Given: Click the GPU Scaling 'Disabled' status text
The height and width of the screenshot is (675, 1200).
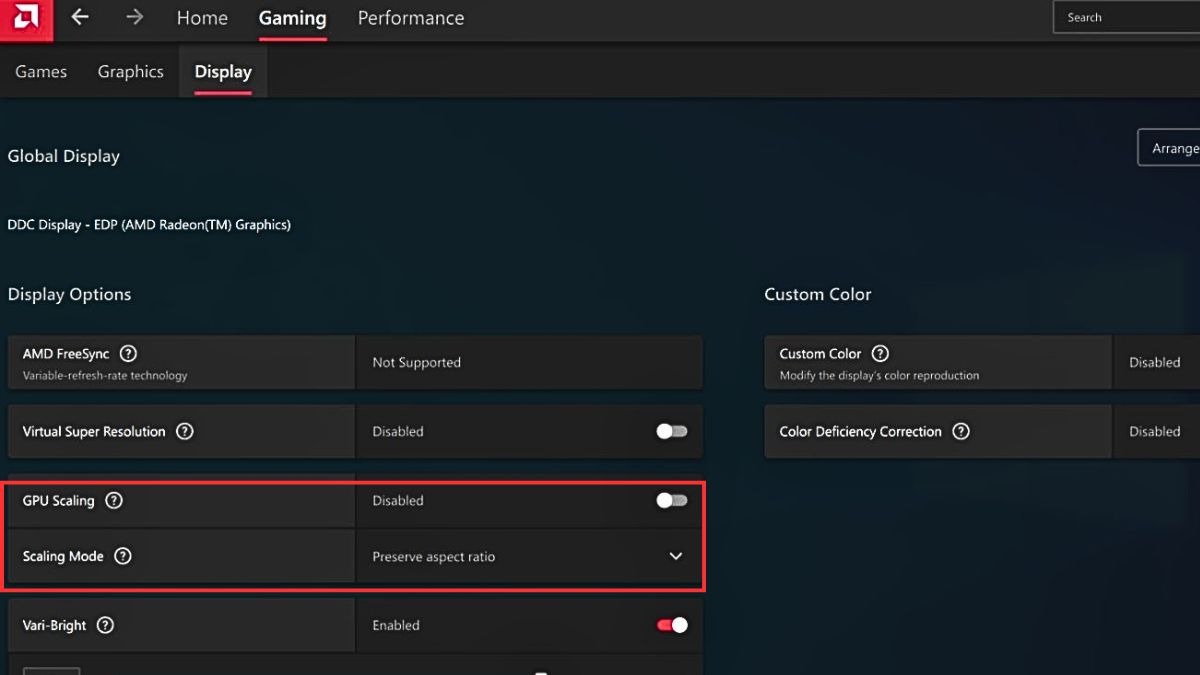Looking at the screenshot, I should point(398,501).
